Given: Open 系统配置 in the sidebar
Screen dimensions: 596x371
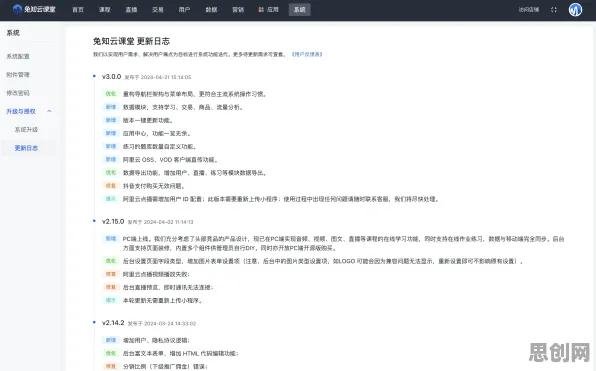Looking at the screenshot, I should pyautogui.click(x=18, y=56).
